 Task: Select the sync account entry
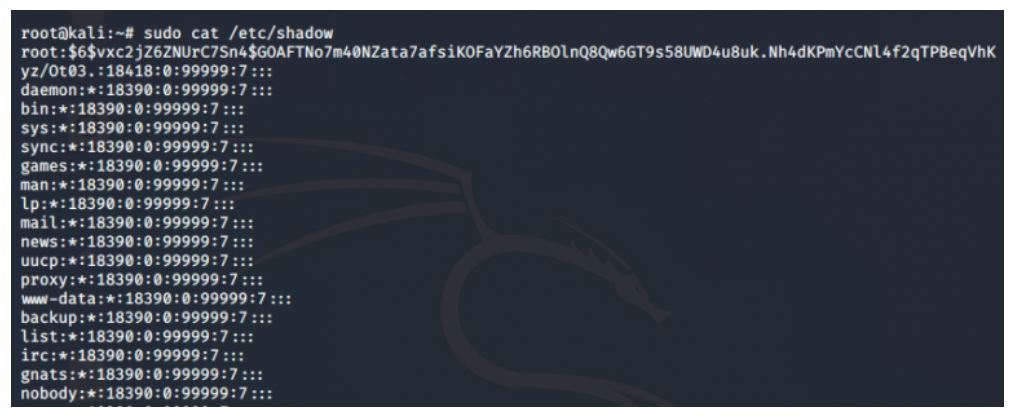137,147
